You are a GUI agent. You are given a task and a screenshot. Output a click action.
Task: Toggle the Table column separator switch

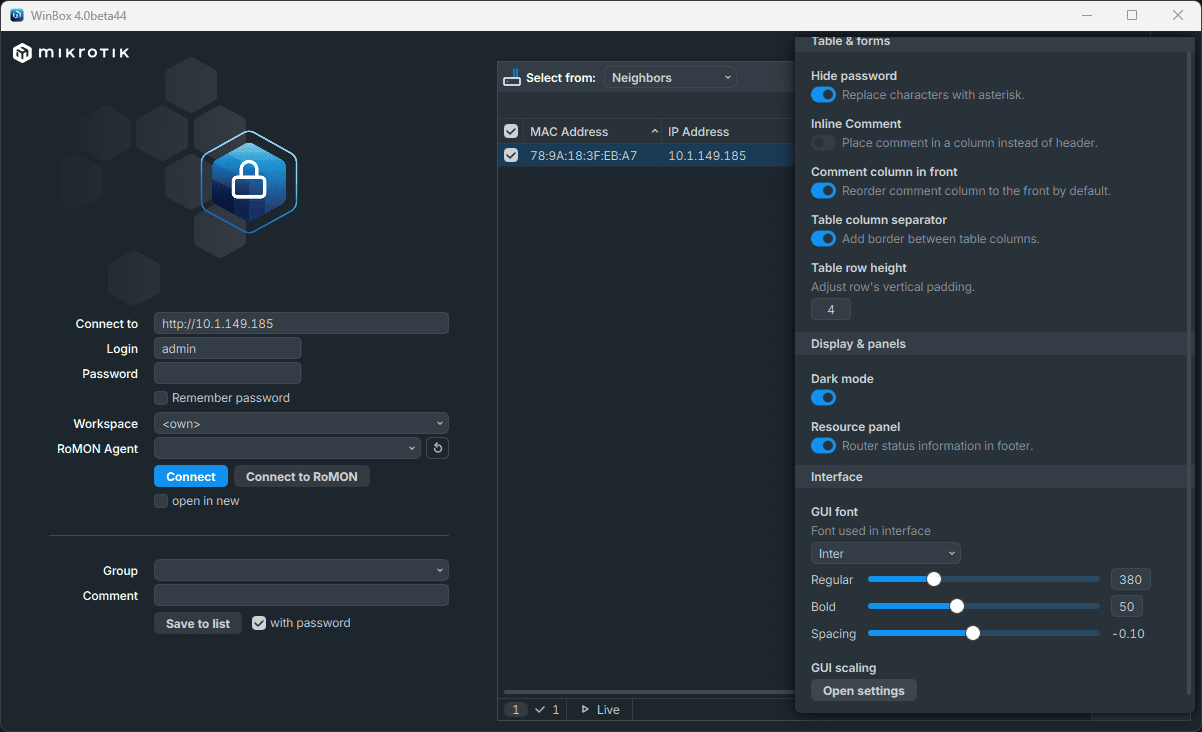point(823,239)
